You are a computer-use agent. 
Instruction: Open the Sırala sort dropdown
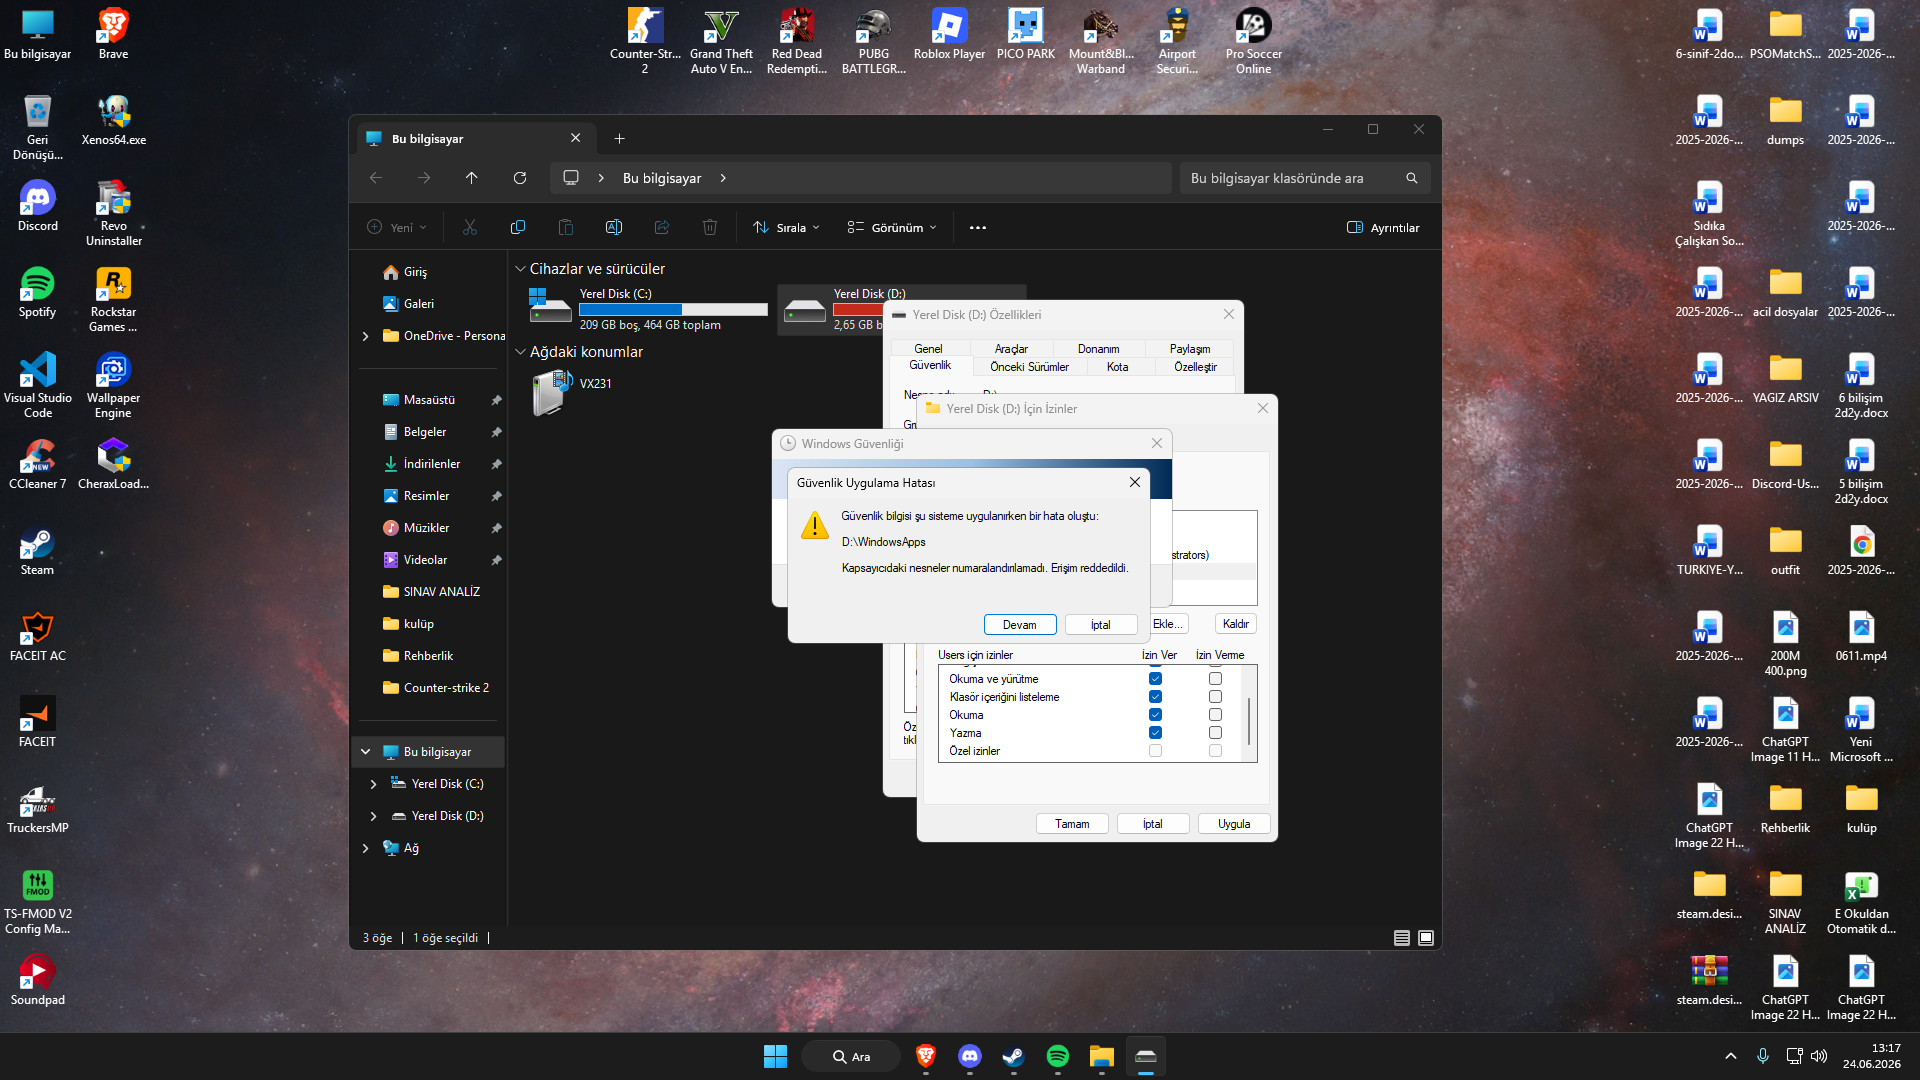click(x=786, y=228)
